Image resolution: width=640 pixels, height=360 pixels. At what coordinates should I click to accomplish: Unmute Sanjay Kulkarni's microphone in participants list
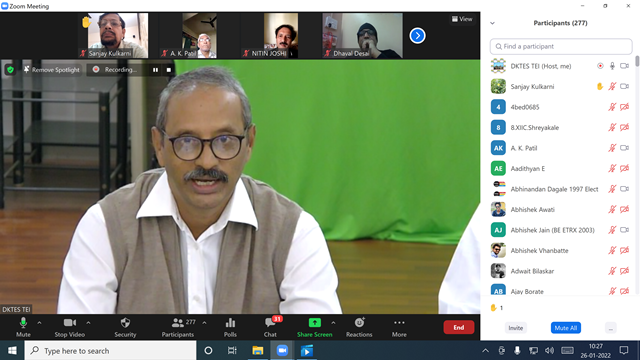click(x=612, y=87)
